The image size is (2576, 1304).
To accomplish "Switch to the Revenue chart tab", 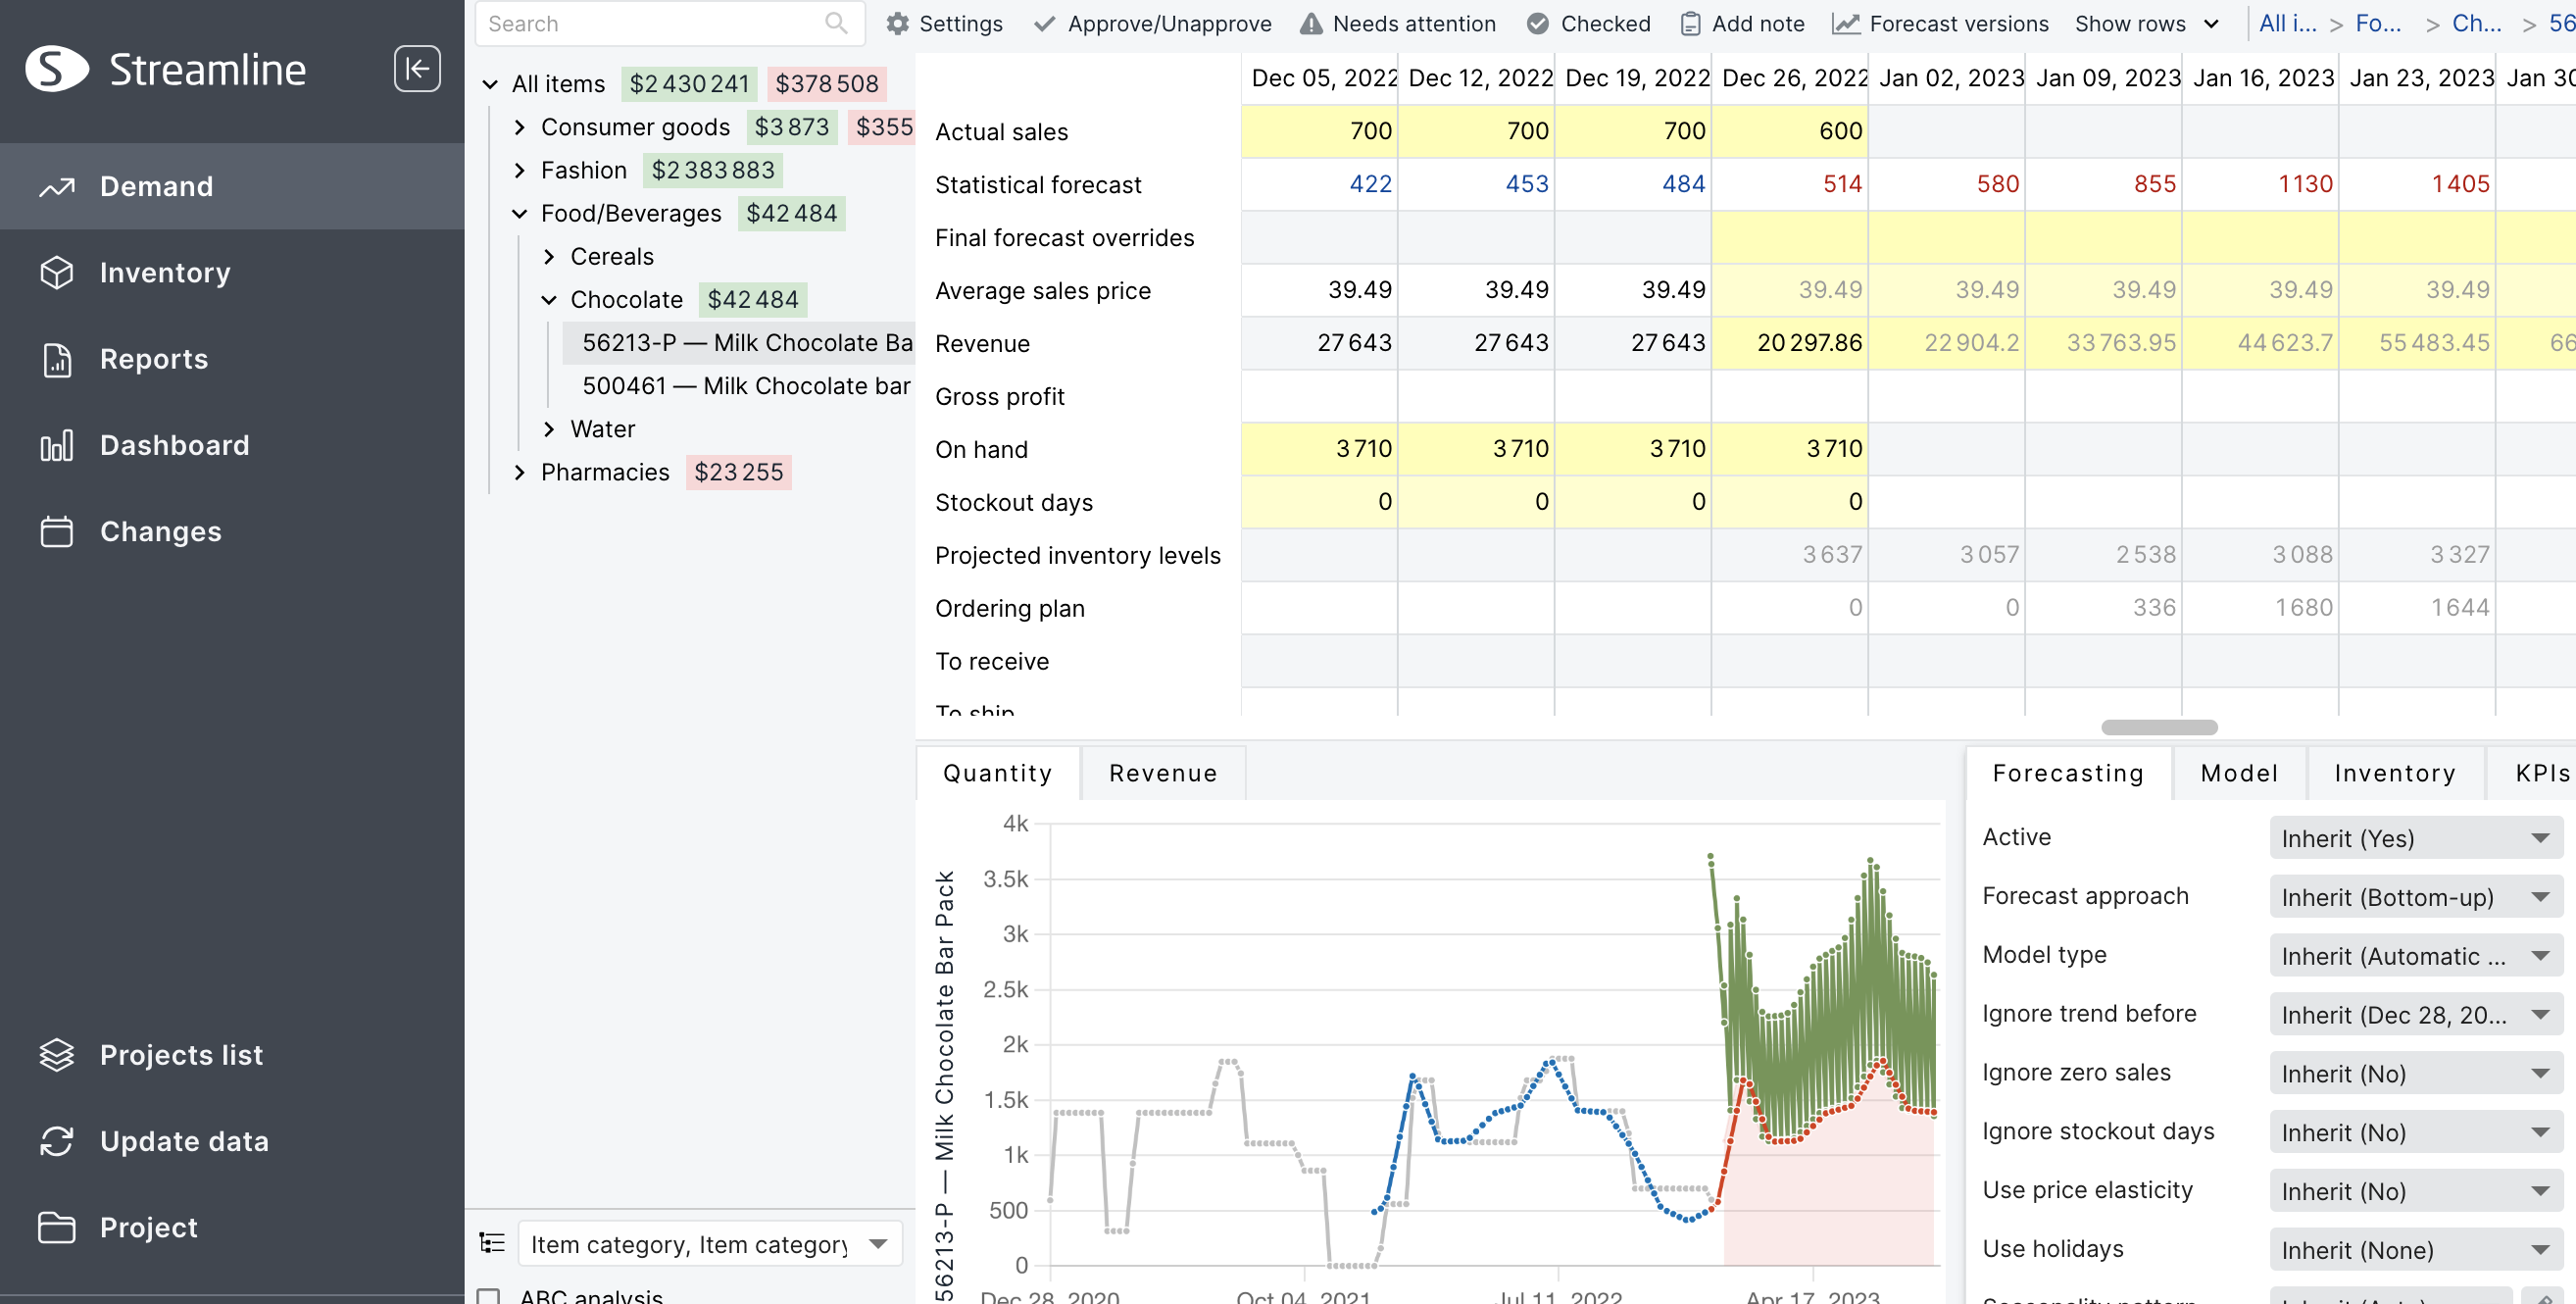I will [1163, 773].
